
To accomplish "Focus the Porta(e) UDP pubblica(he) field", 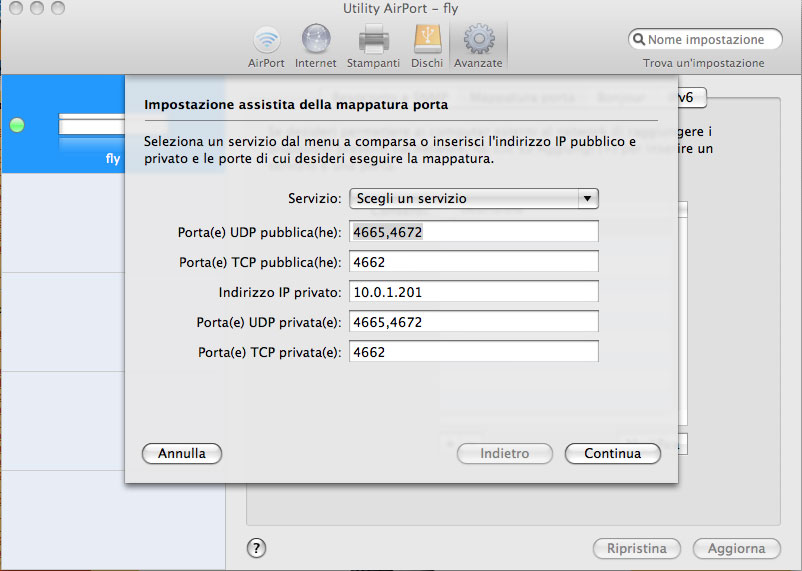I will [x=474, y=232].
